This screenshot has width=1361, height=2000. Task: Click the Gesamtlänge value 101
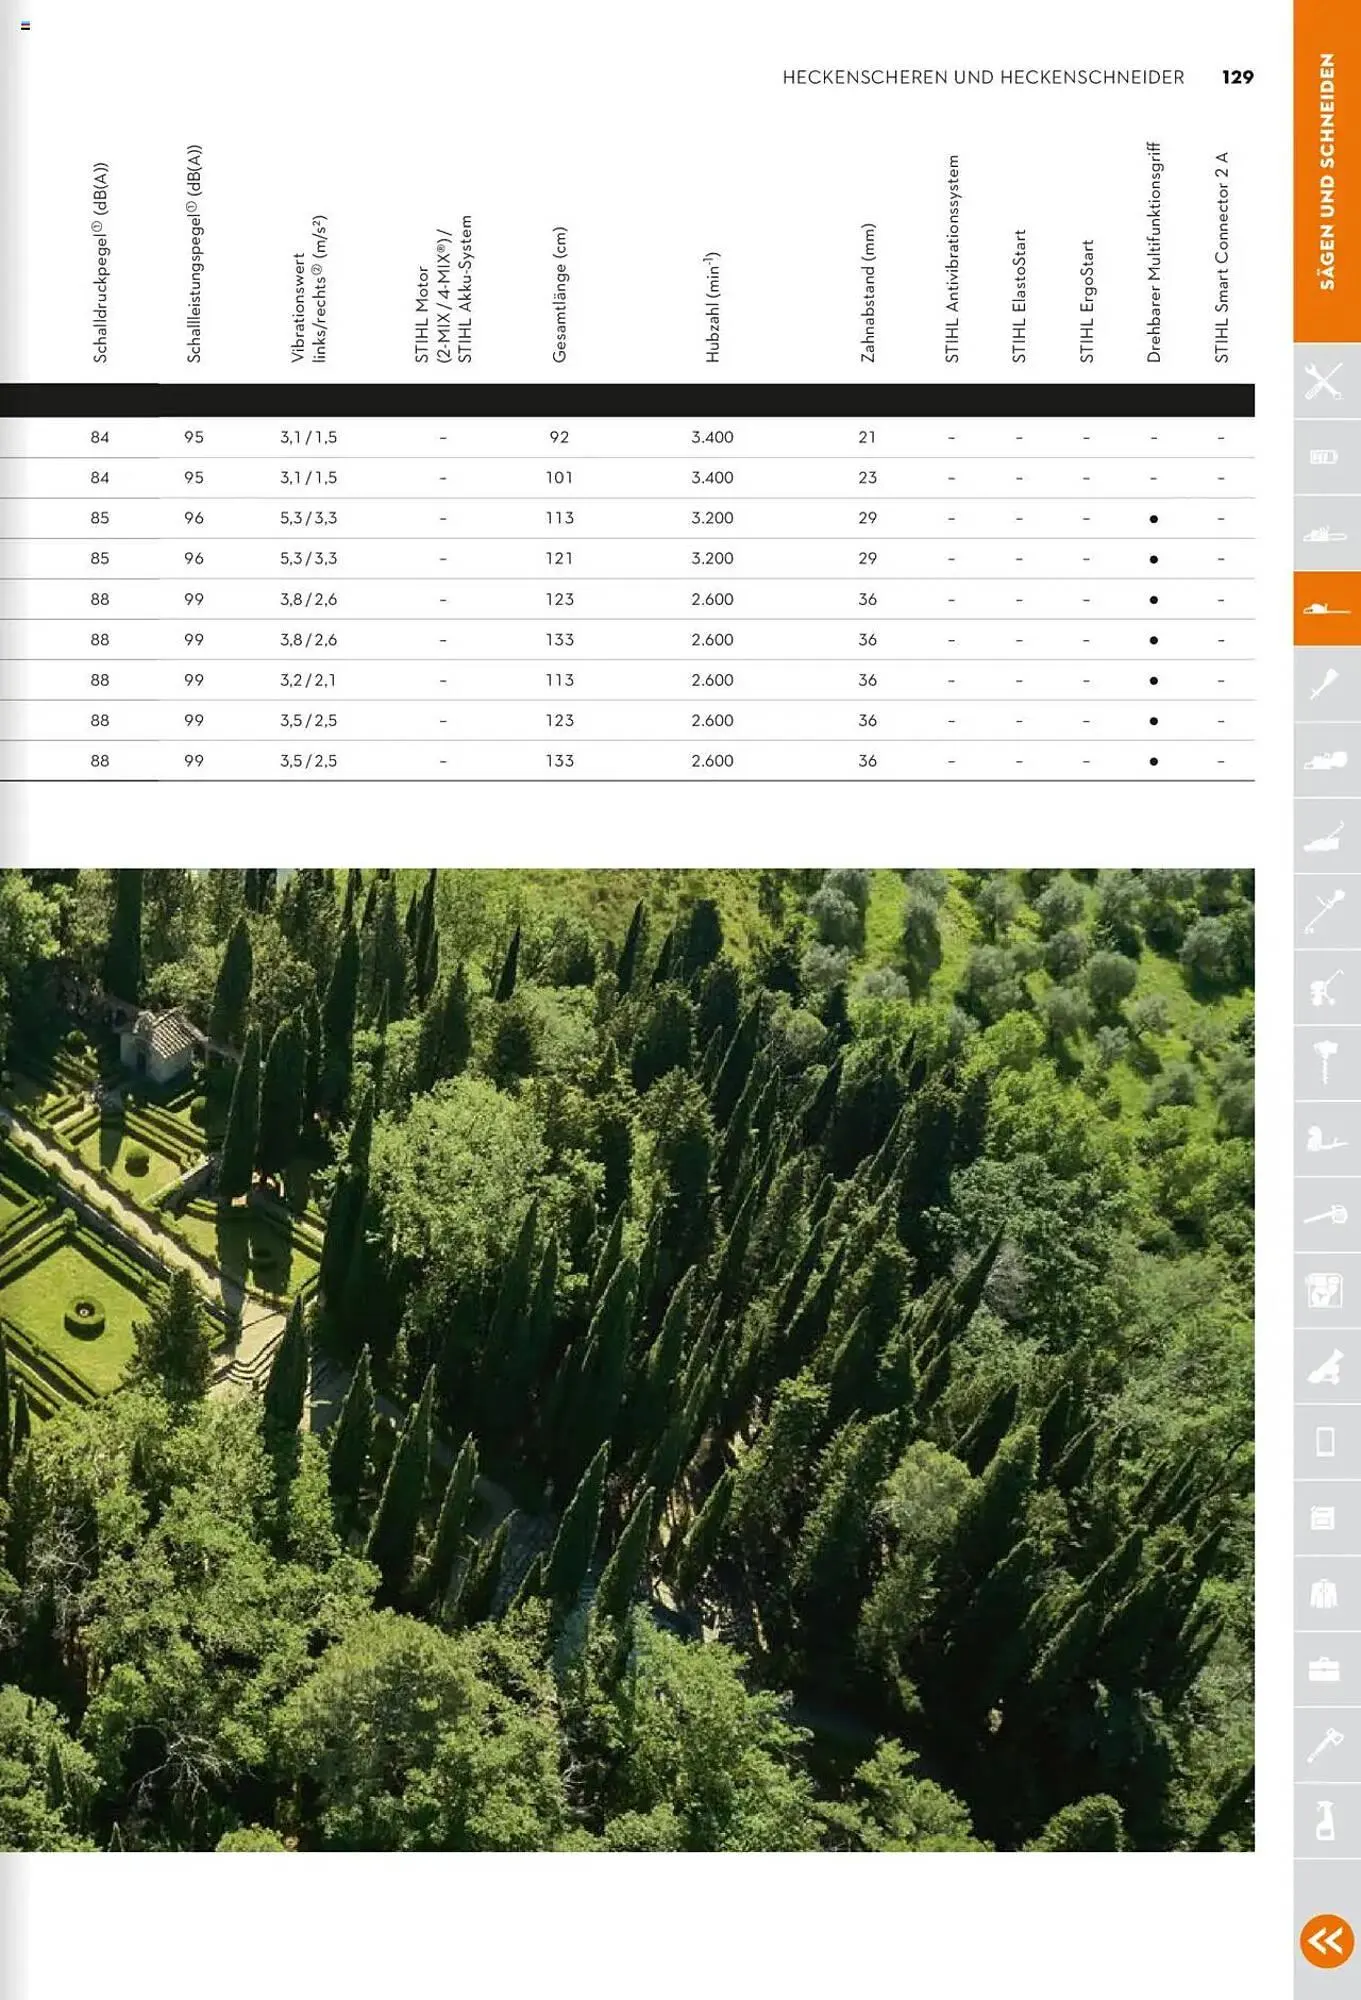tap(559, 478)
